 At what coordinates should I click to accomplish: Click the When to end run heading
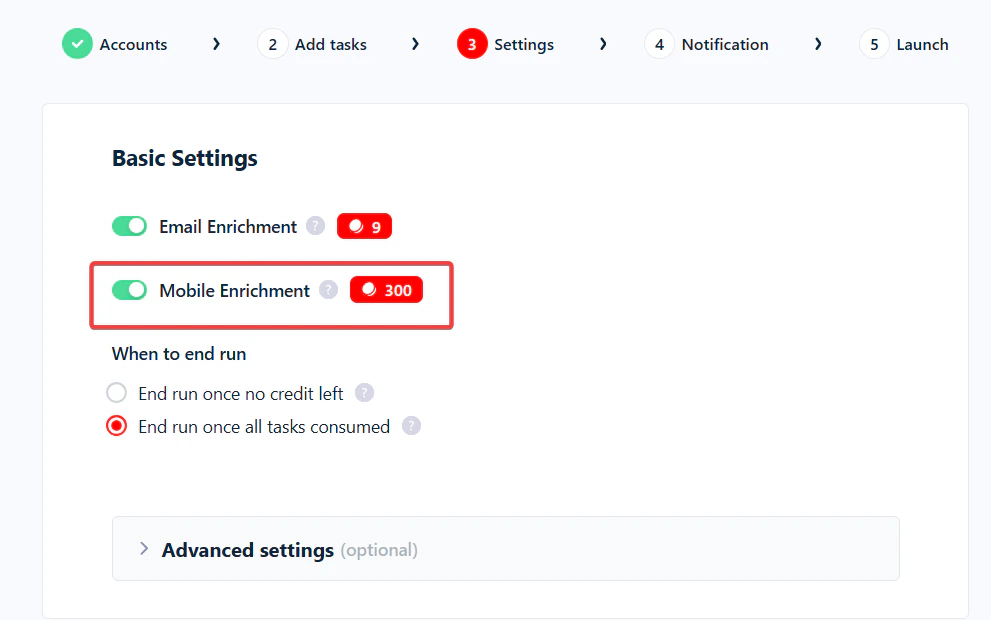click(179, 354)
